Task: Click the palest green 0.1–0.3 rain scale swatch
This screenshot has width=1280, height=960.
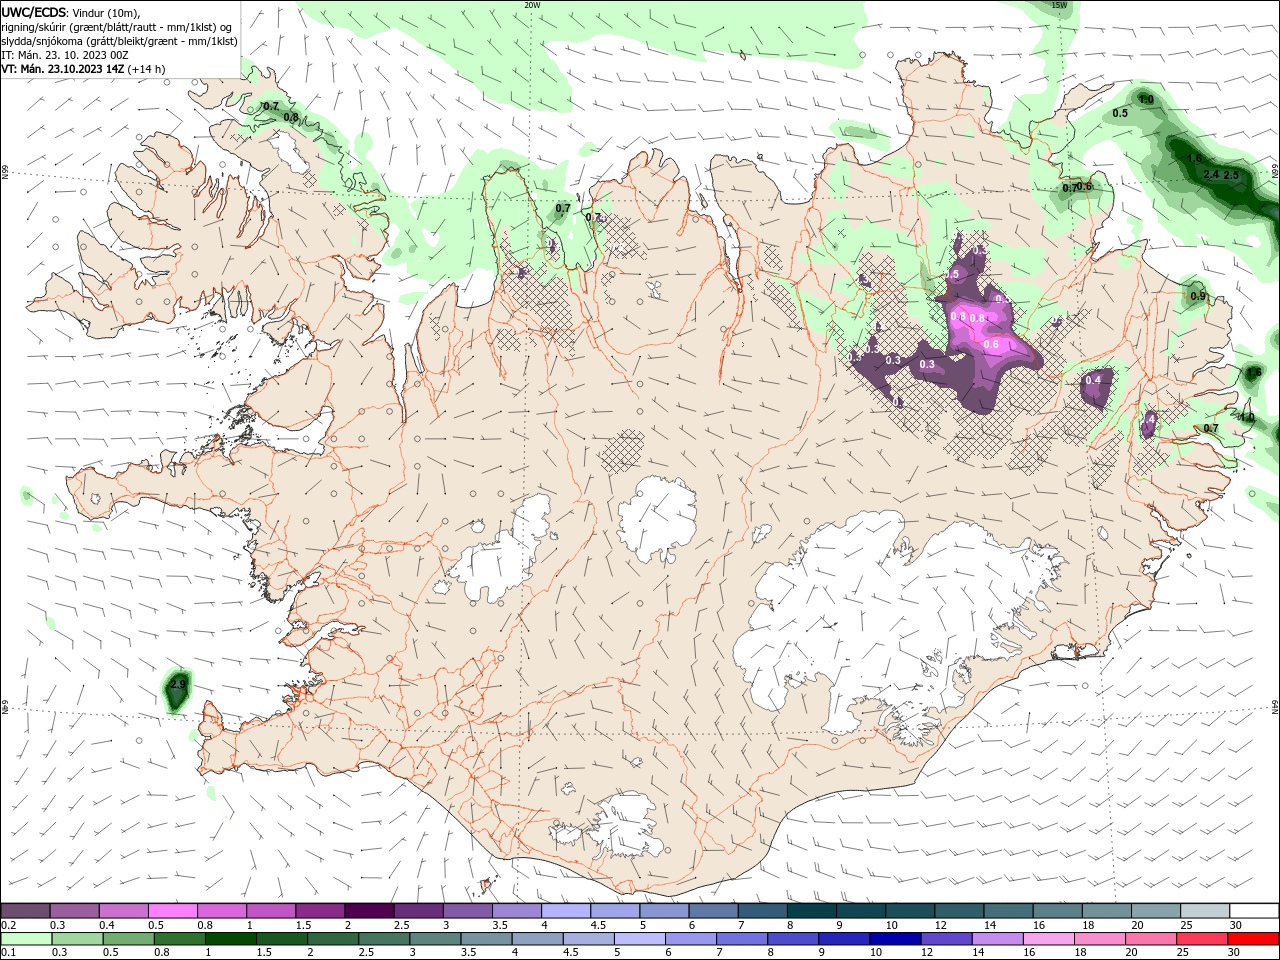Action: [26, 939]
